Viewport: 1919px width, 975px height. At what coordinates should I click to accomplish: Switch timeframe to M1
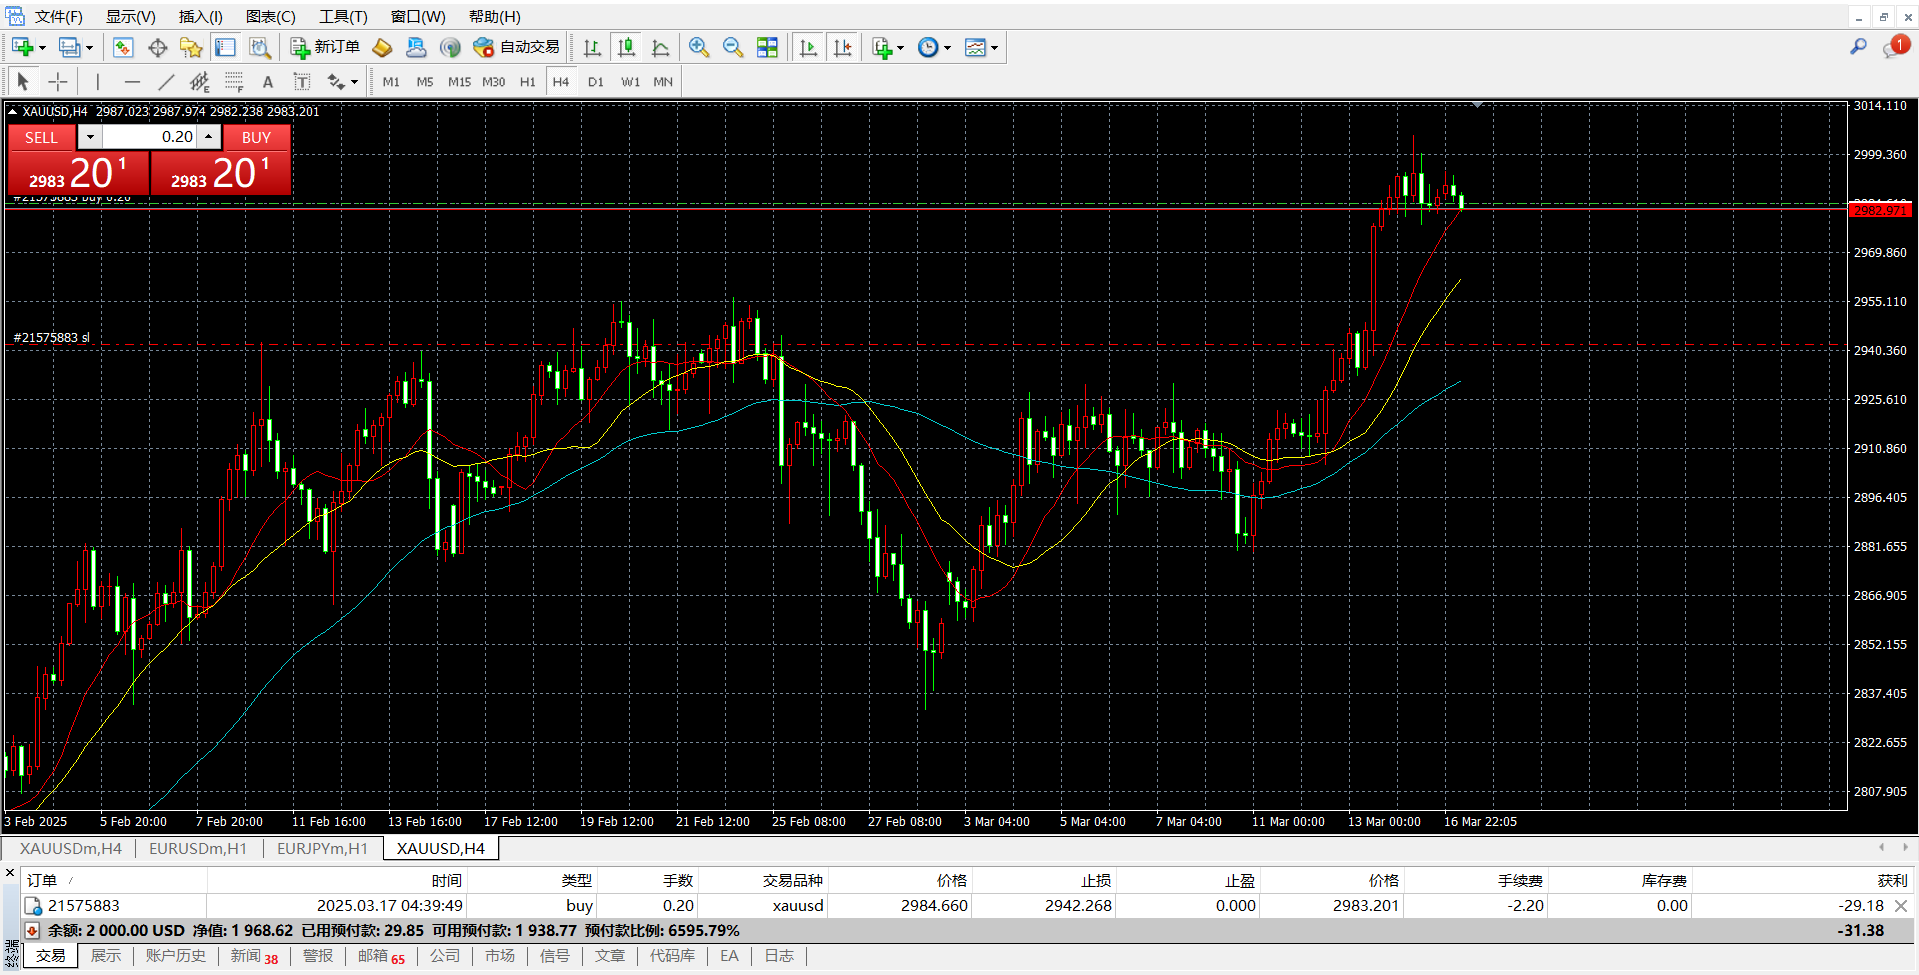pos(391,82)
